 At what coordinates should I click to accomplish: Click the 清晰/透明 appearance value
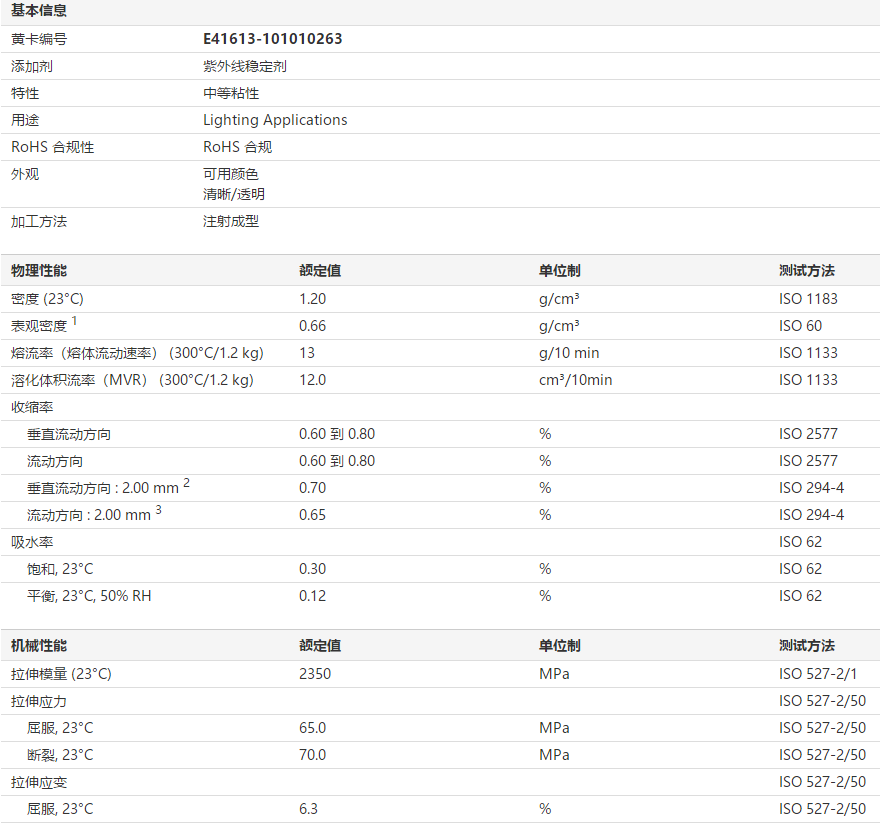[x=234, y=194]
